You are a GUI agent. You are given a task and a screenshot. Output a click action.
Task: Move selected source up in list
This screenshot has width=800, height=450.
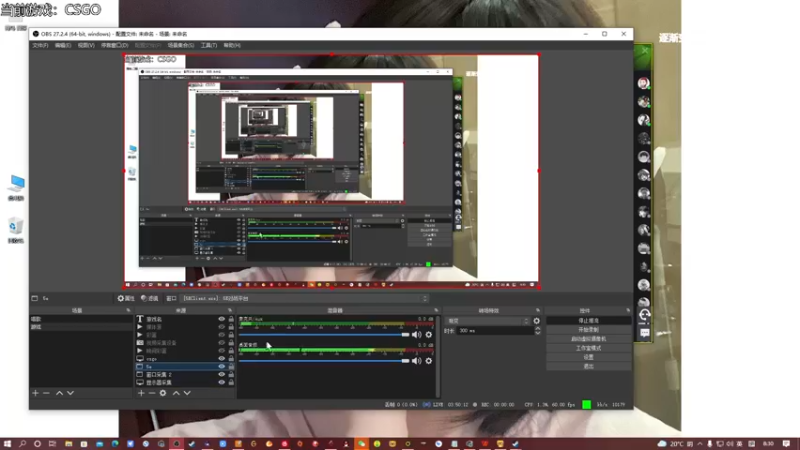(x=176, y=393)
